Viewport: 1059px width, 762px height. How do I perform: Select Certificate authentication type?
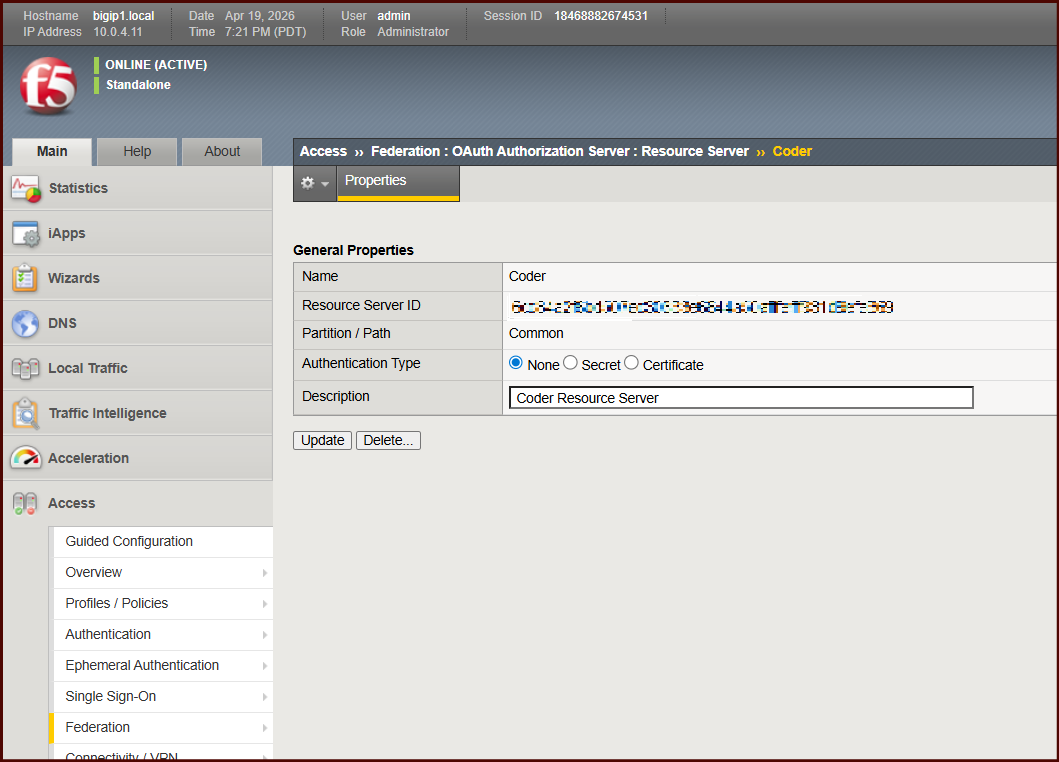[631, 363]
